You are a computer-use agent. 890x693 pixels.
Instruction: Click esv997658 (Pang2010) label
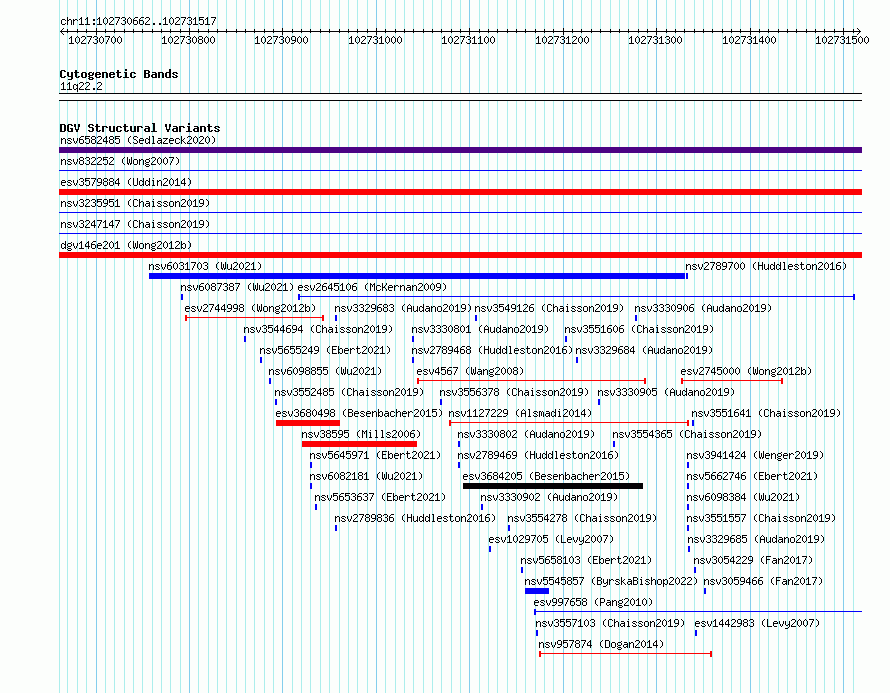[x=593, y=602]
